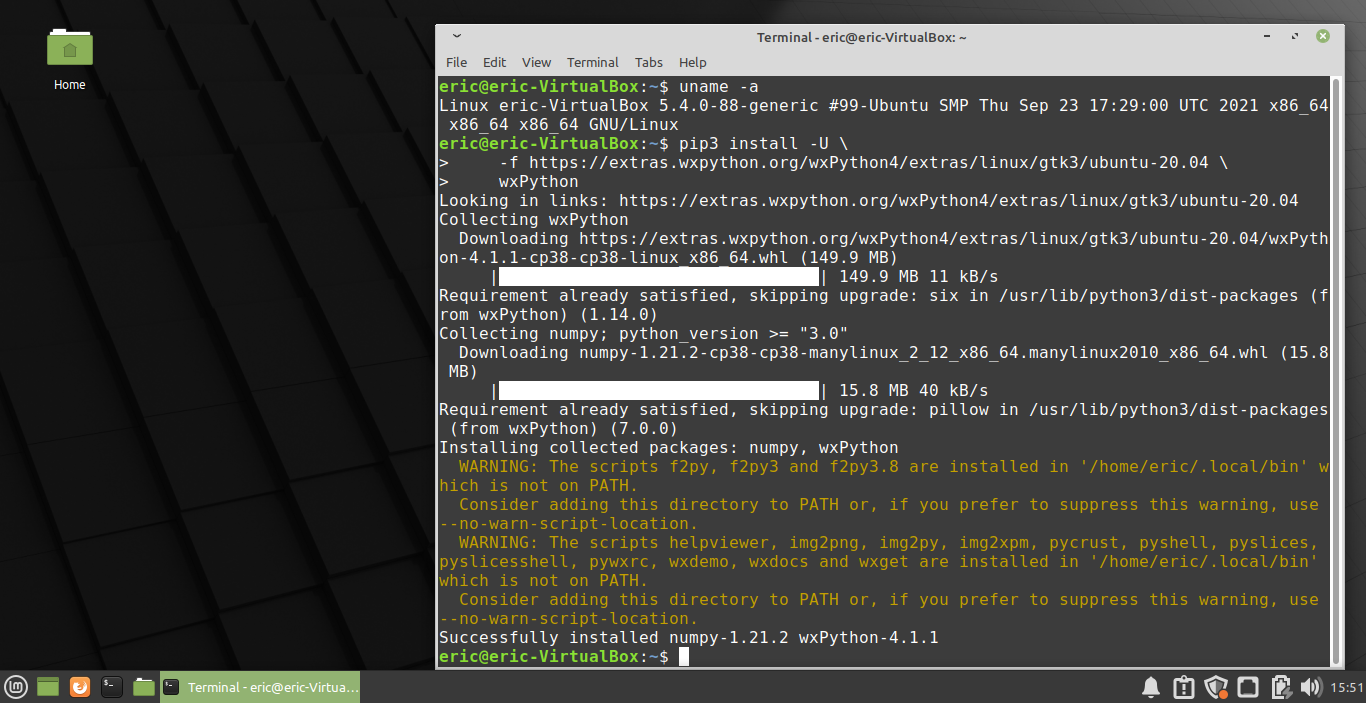Screen dimensions: 1366x703
Task: Click 'Downloading numpy-1.21.2-cp38' line
Action: tap(894, 353)
